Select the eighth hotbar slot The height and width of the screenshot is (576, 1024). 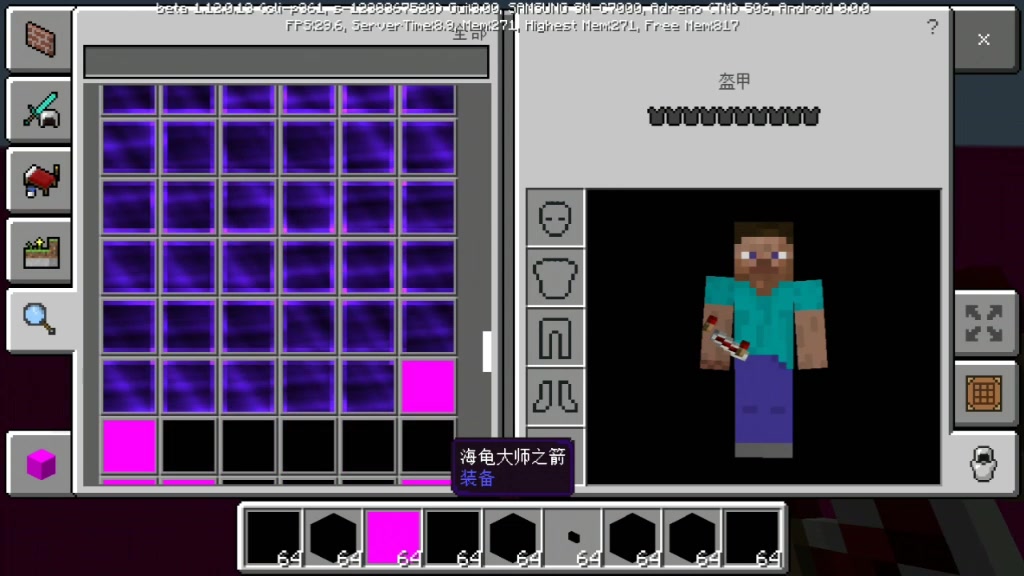(692, 537)
